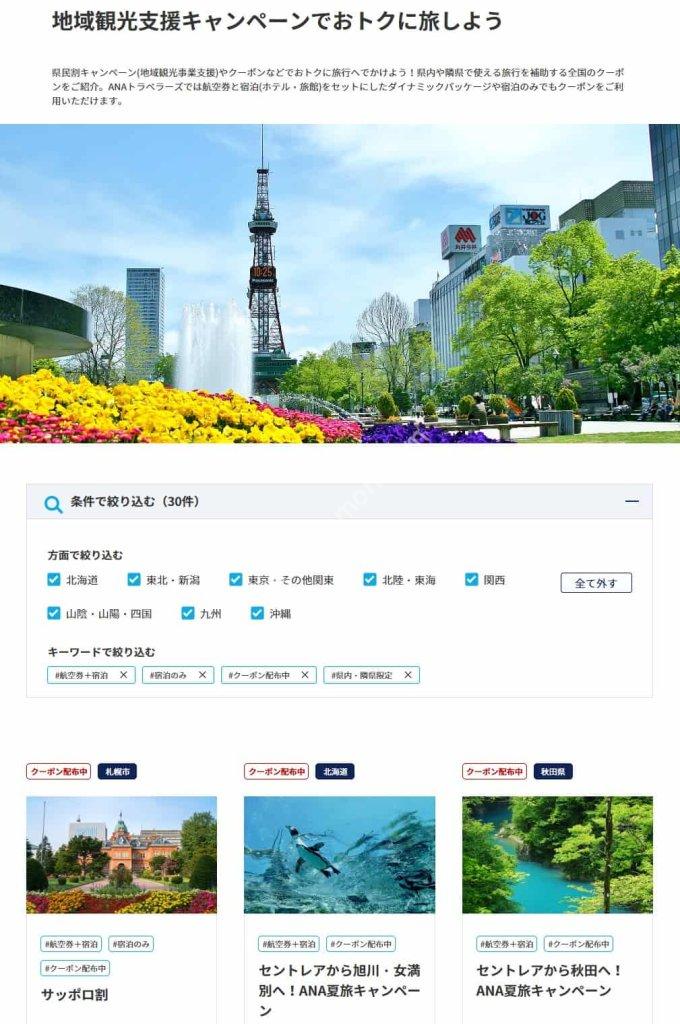Remove the #航空券+宿泊 keyword filter
This screenshot has width=680, height=1024.
[123, 675]
